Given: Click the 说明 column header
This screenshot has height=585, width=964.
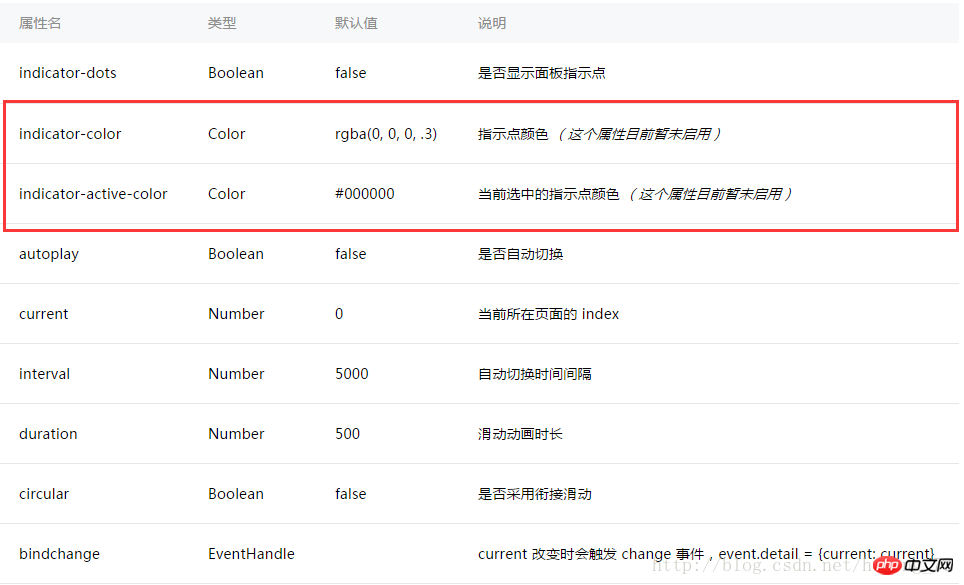Looking at the screenshot, I should tap(492, 23).
